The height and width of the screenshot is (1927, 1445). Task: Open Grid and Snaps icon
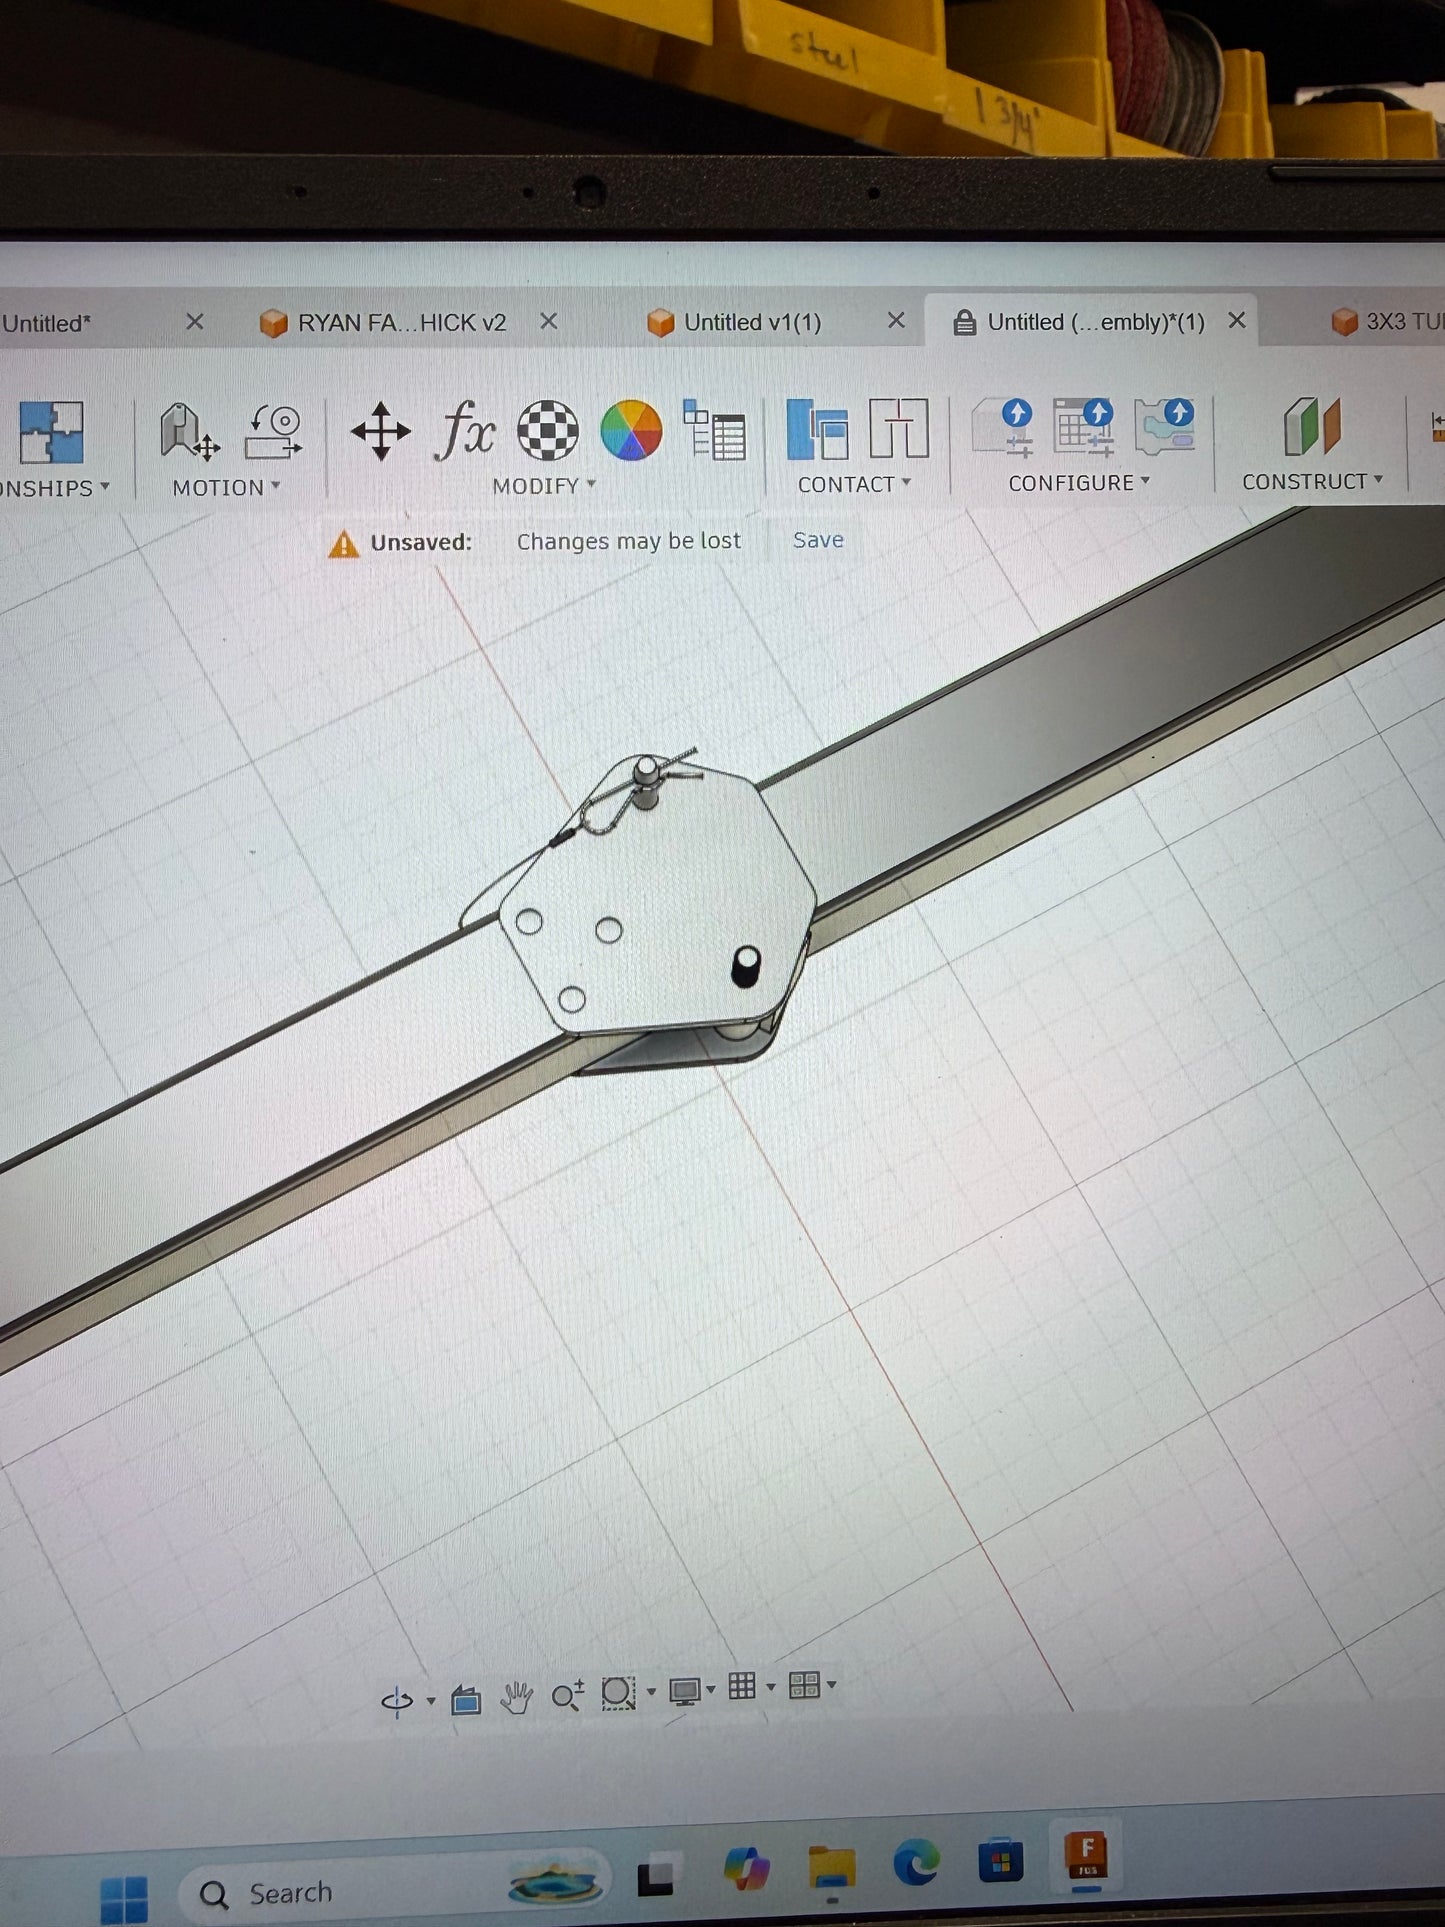(x=742, y=1687)
